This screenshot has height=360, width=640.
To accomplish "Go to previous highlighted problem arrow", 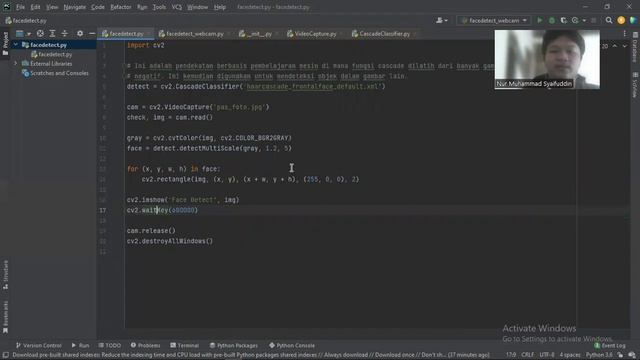I will (x=615, y=46).
